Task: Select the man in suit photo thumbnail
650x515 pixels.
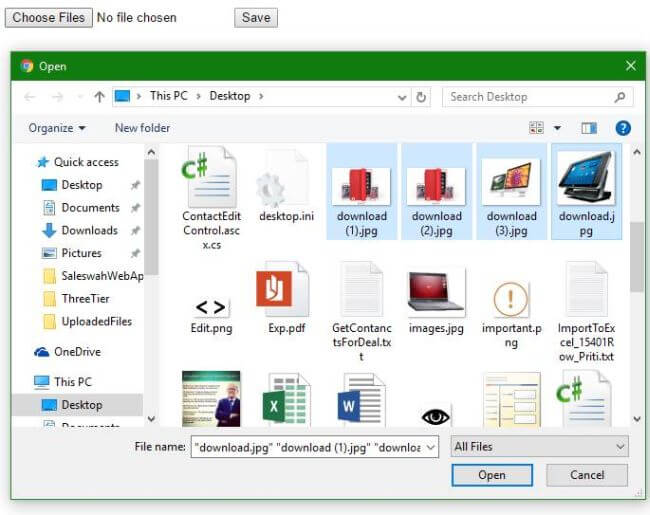Action: pos(211,398)
